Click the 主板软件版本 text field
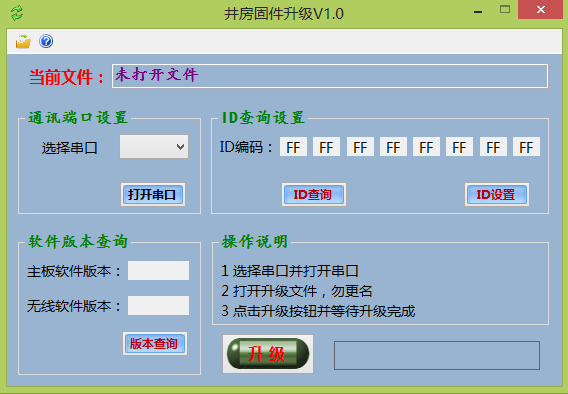 point(158,271)
